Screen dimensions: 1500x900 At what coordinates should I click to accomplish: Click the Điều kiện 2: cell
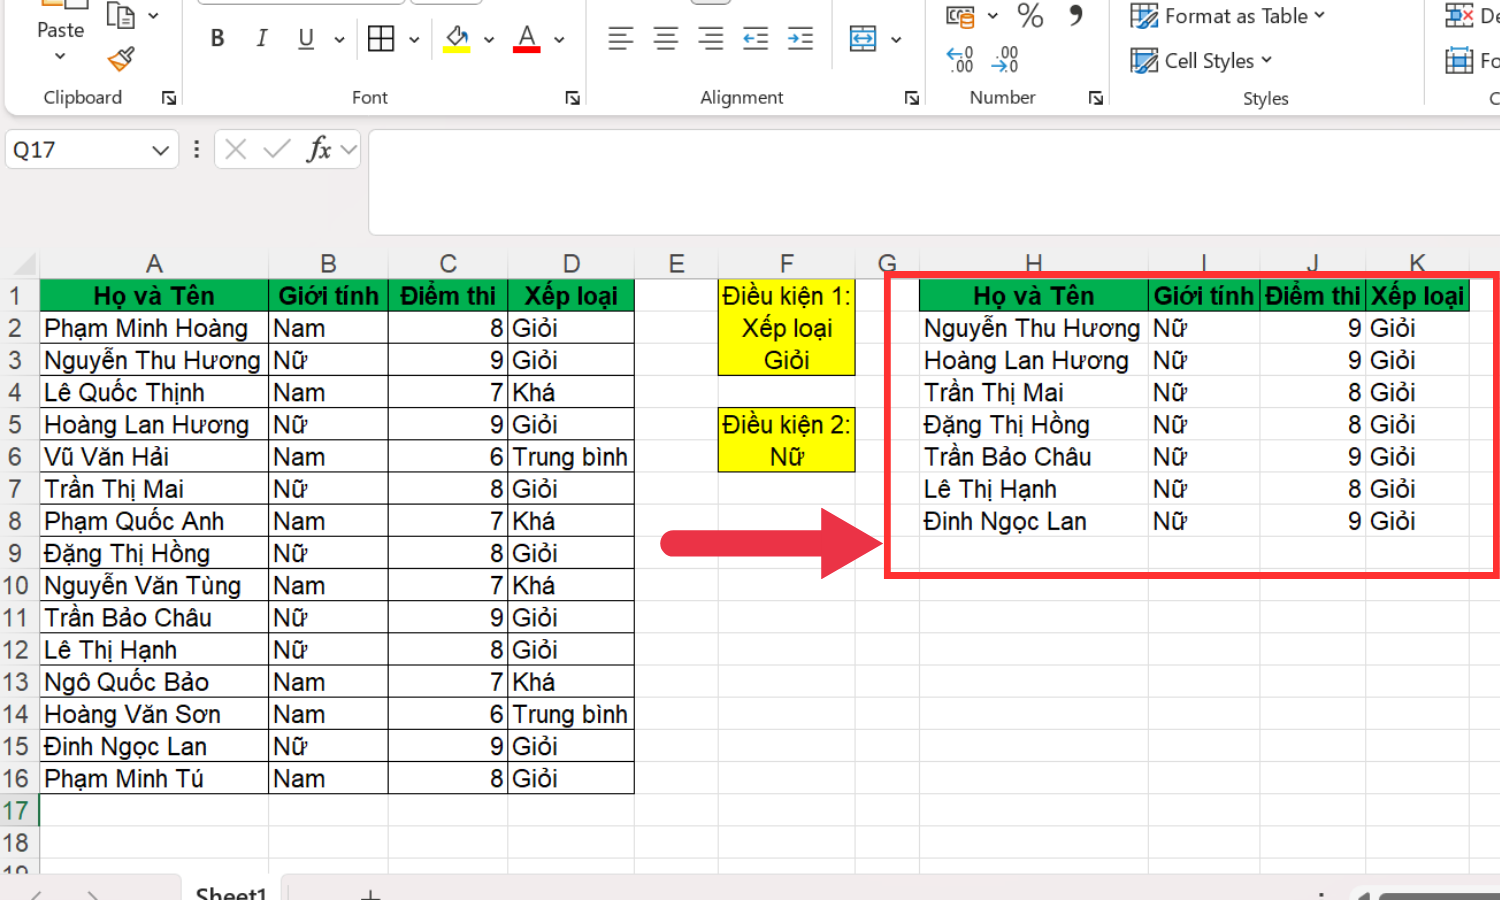click(786, 425)
